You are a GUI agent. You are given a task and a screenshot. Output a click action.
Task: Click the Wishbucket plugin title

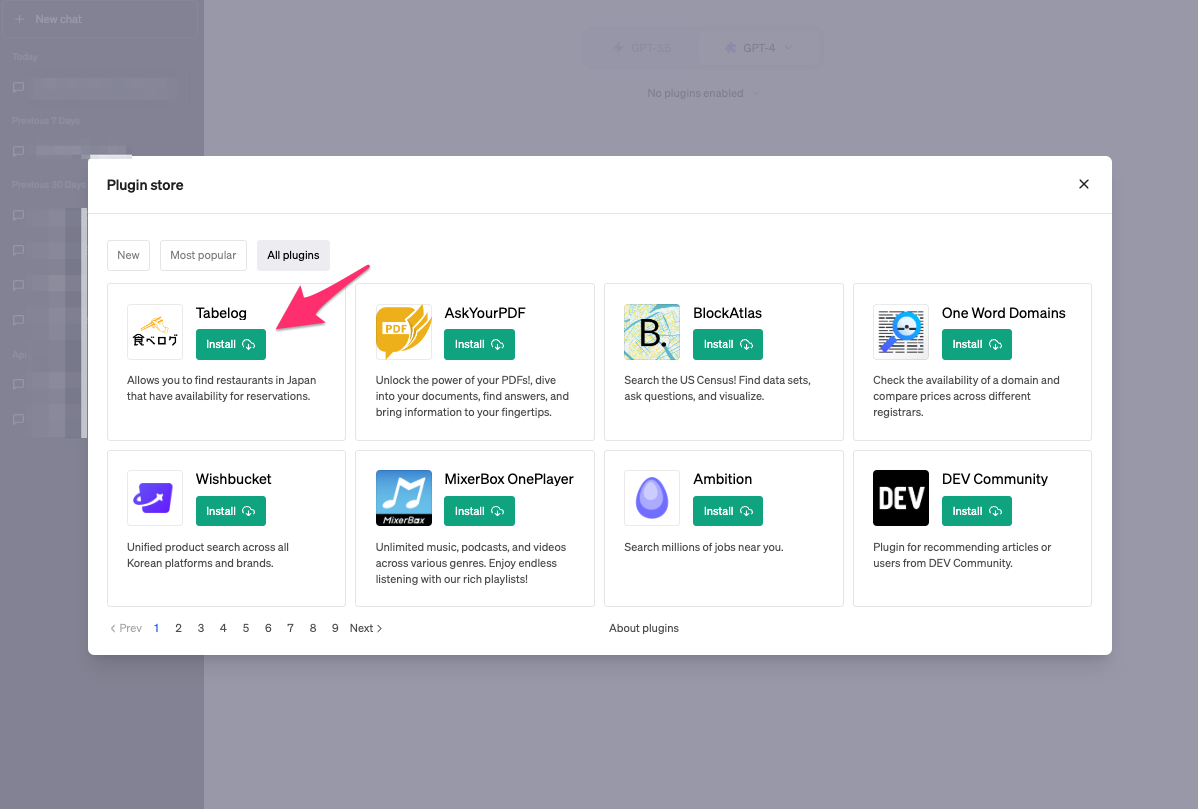(234, 479)
